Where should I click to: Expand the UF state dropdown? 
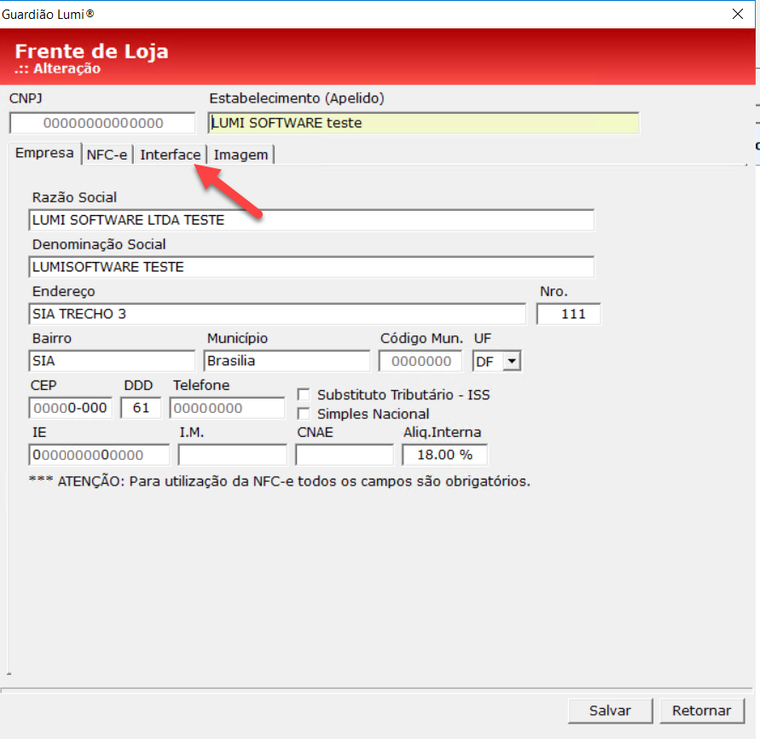512,361
